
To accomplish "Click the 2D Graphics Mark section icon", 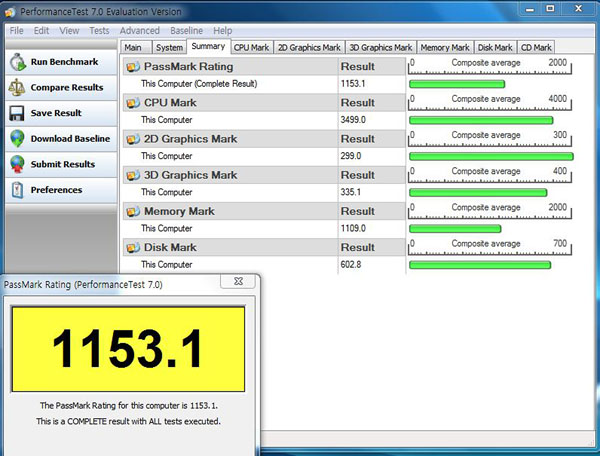I will tap(133, 139).
